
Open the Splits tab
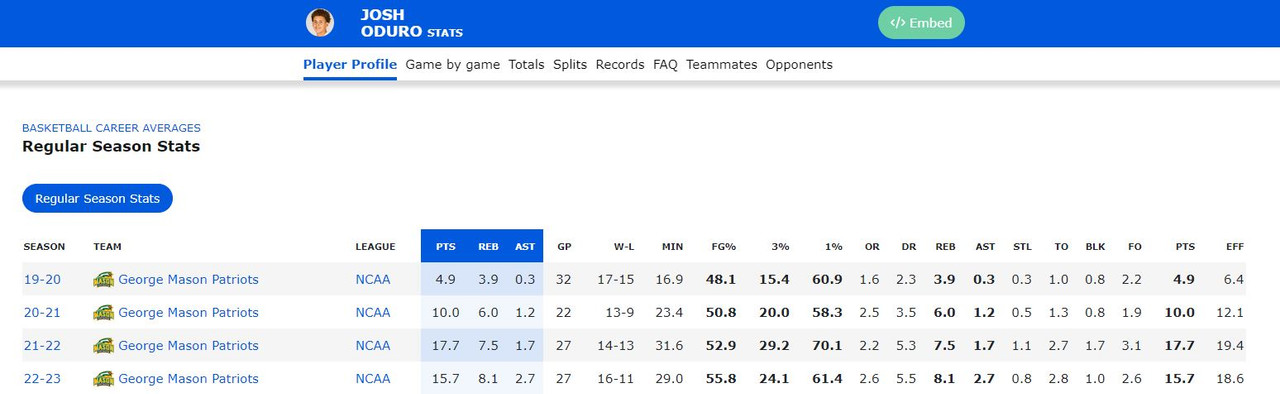pyautogui.click(x=570, y=64)
